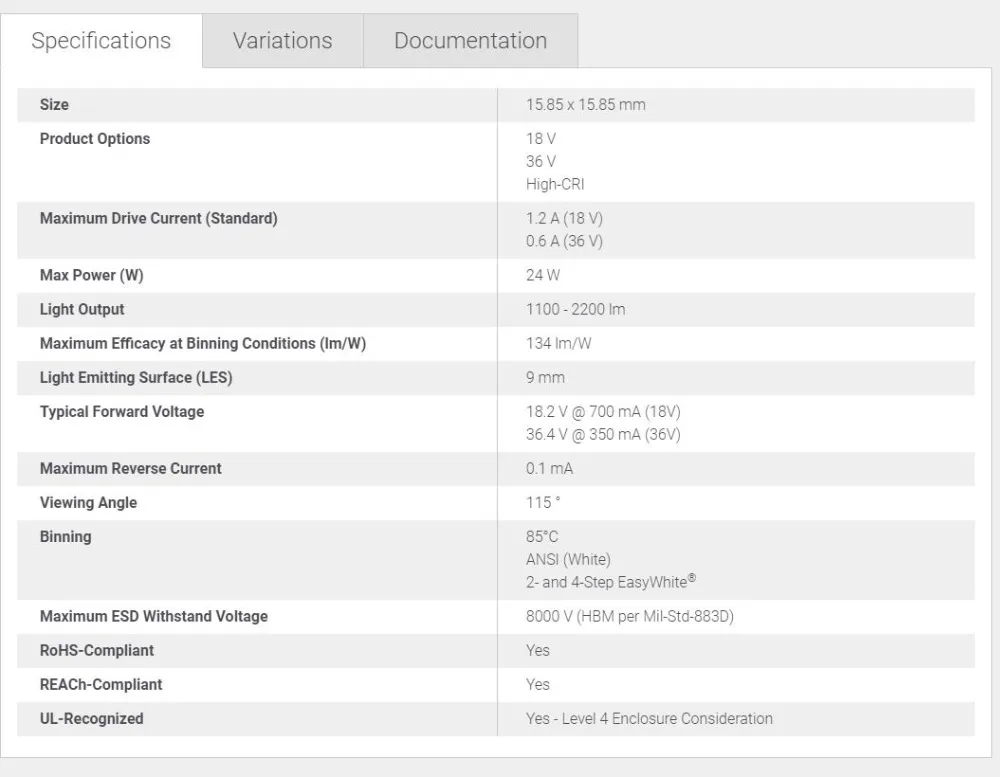
Task: Click the 'Maximum Reverse Current' label
Action: point(131,469)
